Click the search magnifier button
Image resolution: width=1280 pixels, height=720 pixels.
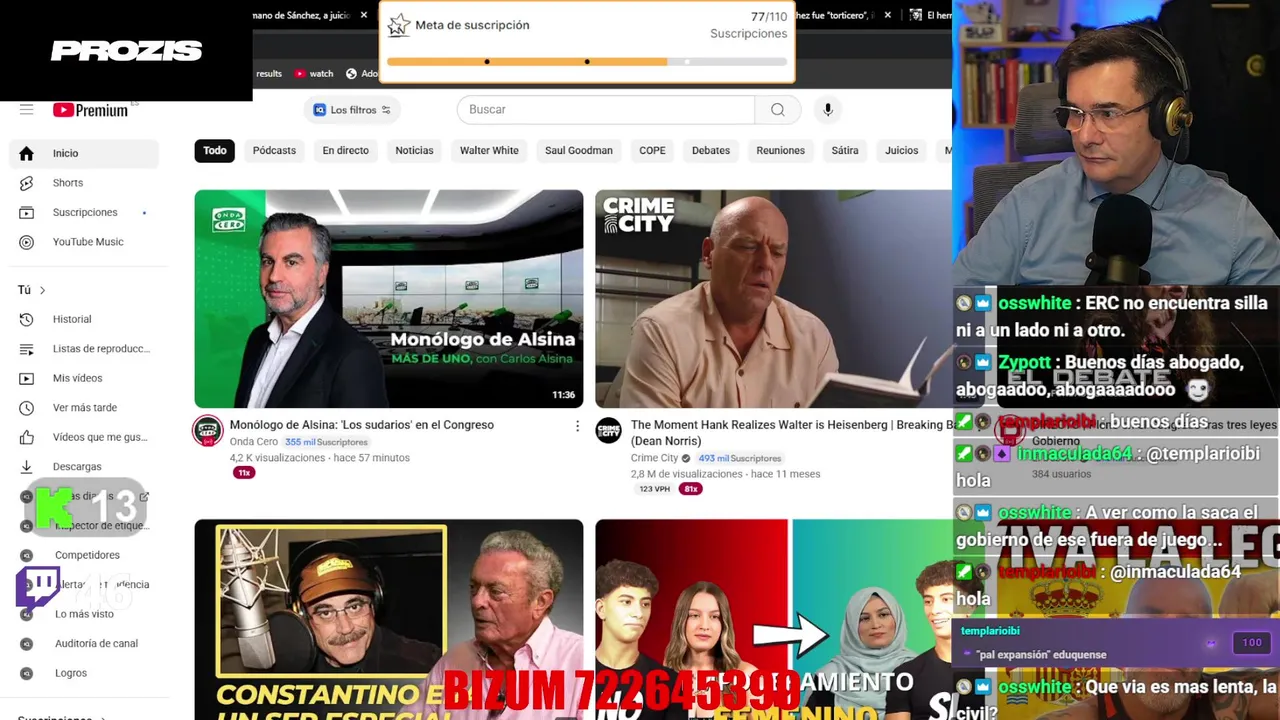tap(778, 110)
